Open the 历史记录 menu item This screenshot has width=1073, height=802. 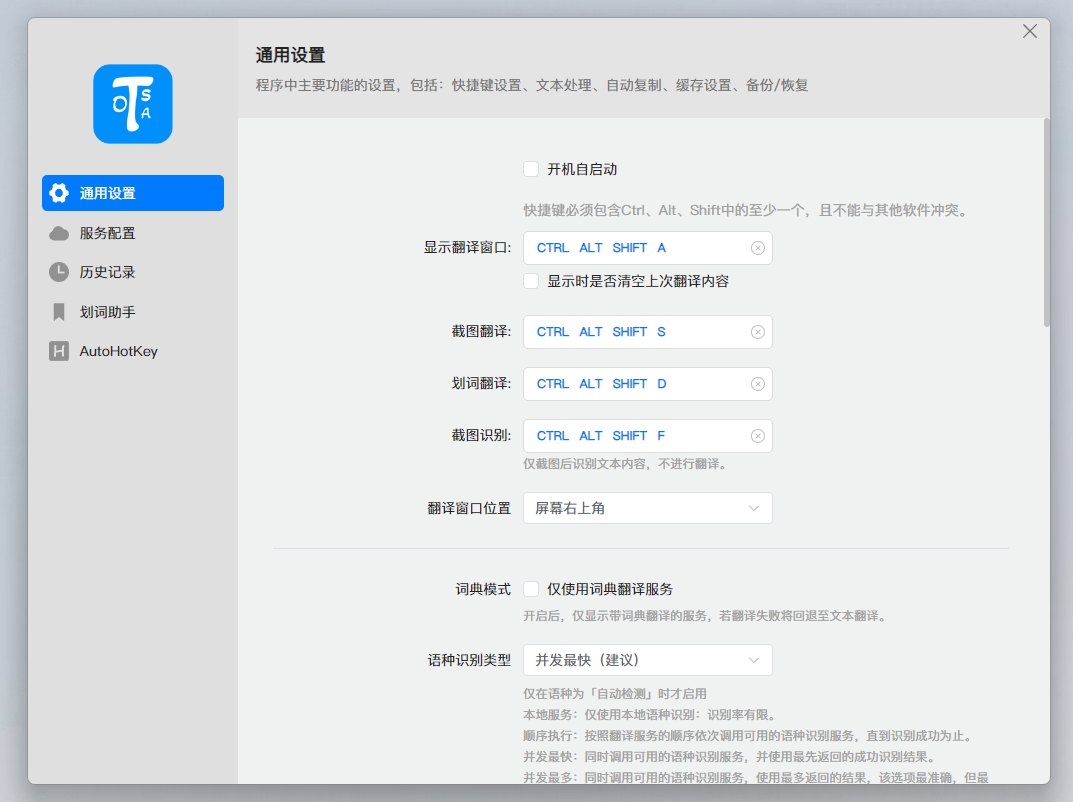click(133, 272)
